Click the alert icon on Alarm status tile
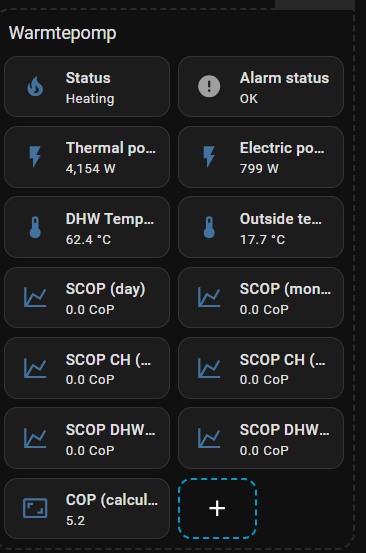Viewport: 366px width, 553px height. pyautogui.click(x=209, y=86)
